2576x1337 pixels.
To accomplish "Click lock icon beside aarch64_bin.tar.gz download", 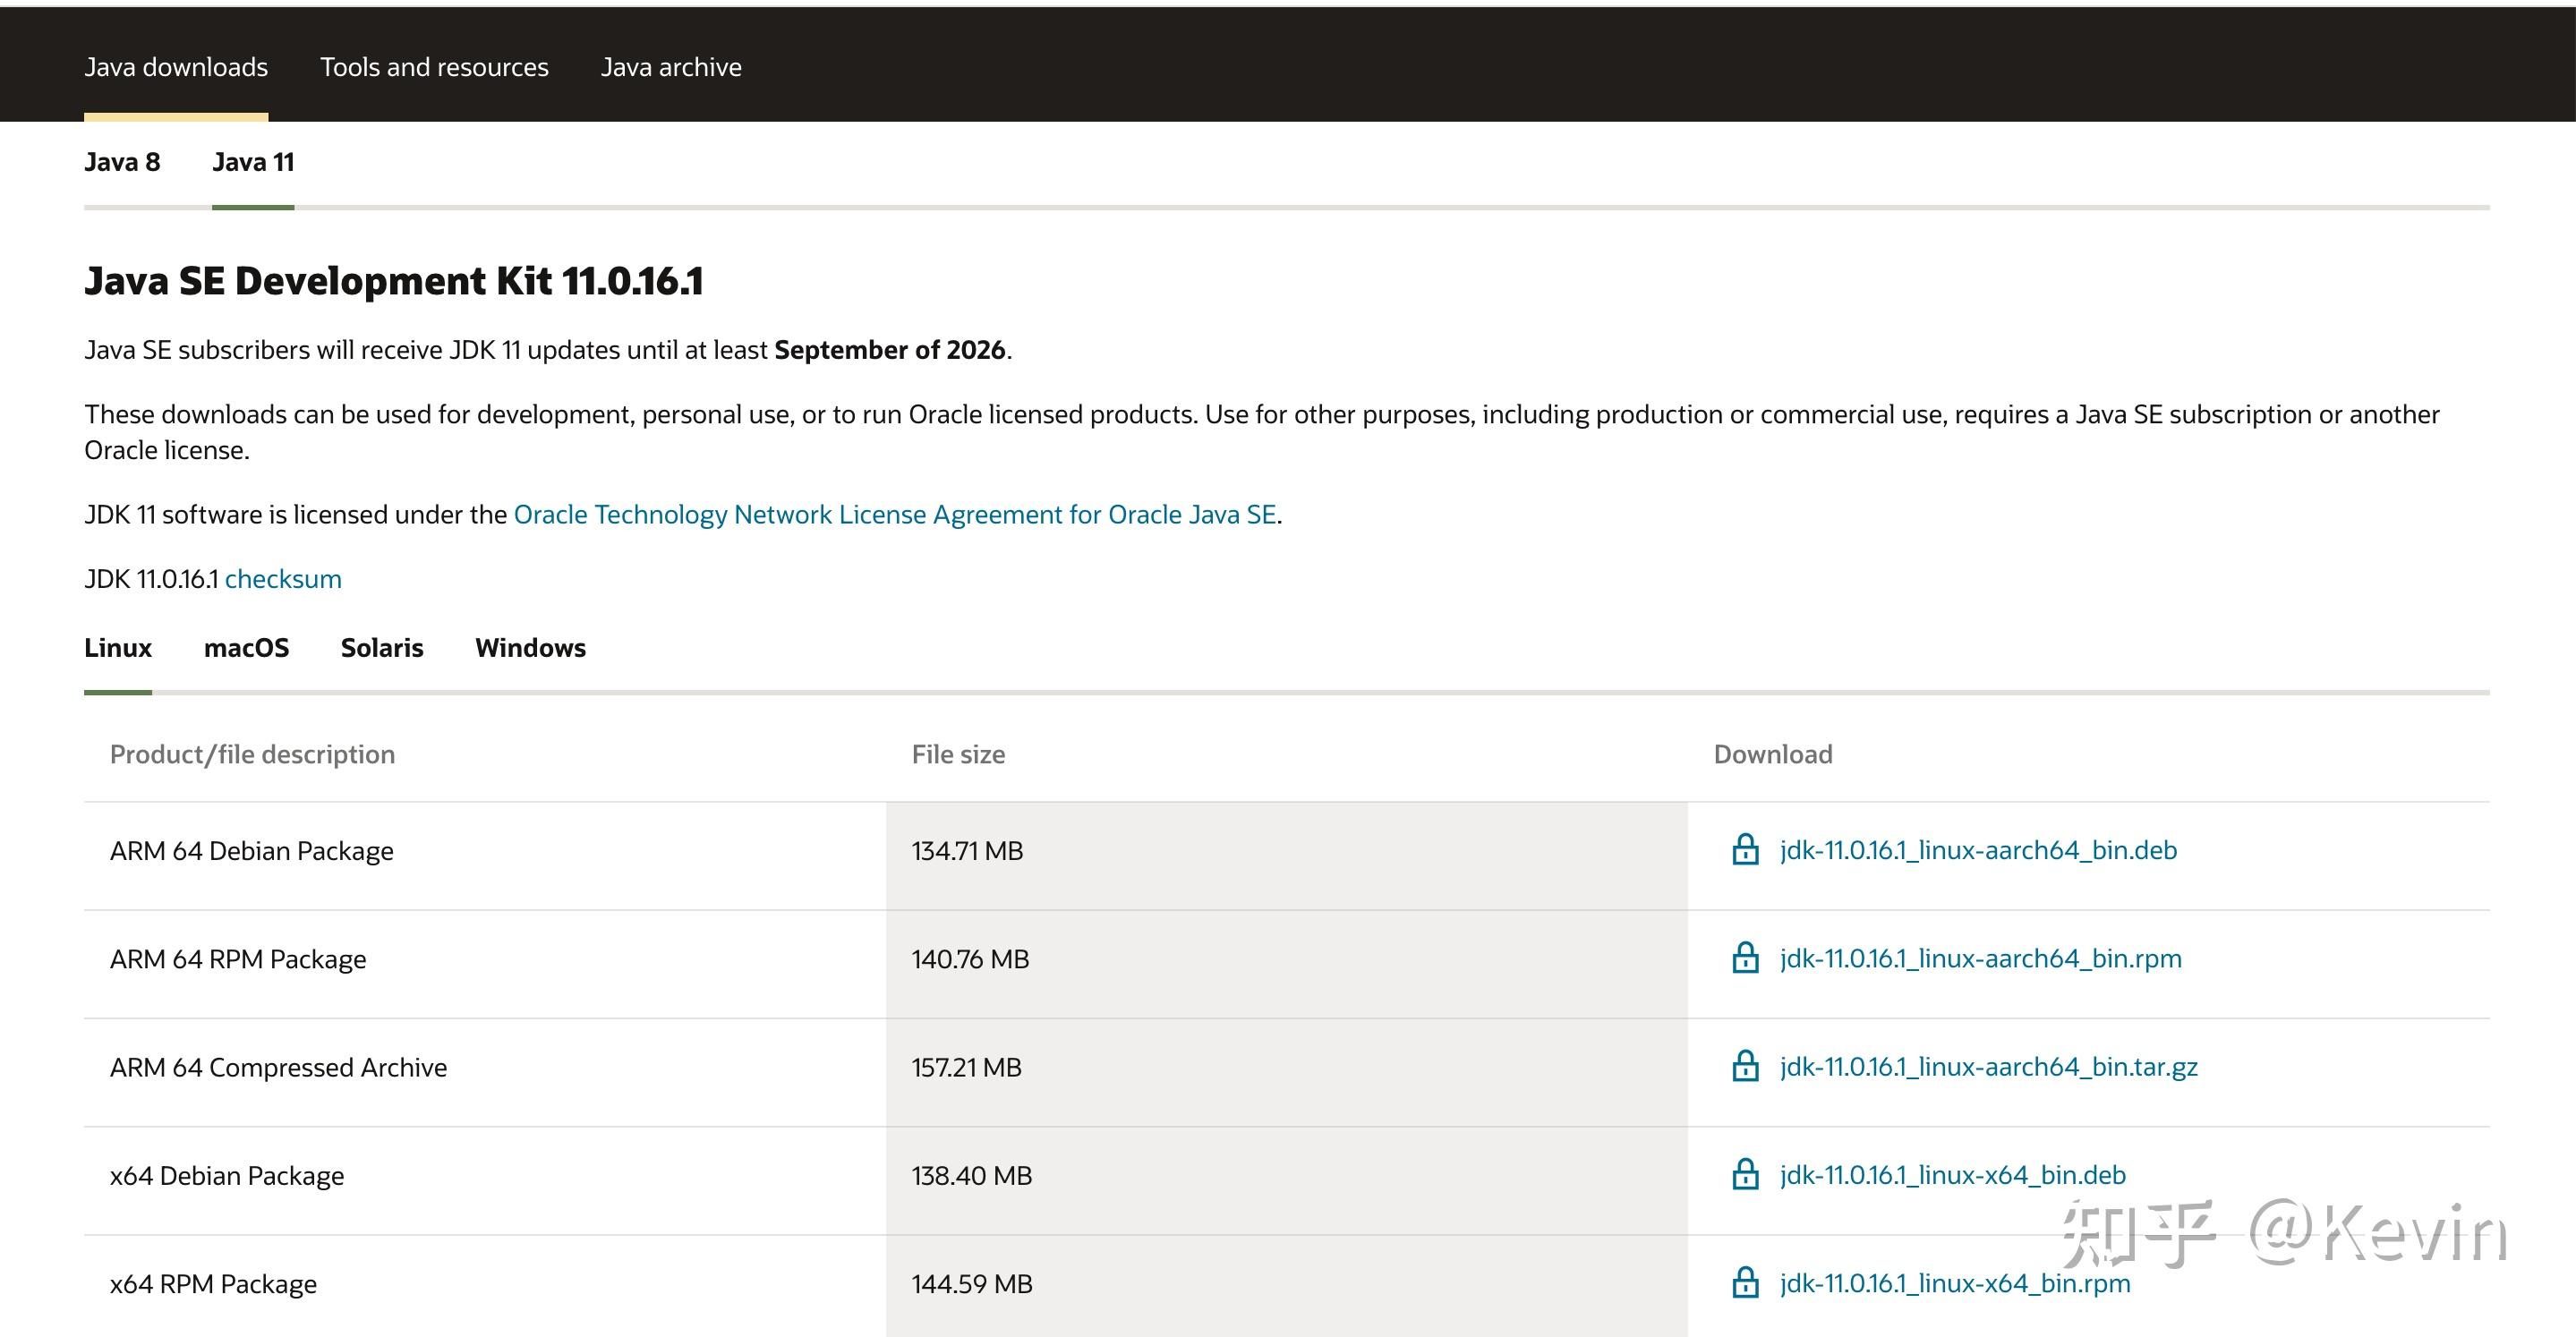I will pyautogui.click(x=1745, y=1066).
